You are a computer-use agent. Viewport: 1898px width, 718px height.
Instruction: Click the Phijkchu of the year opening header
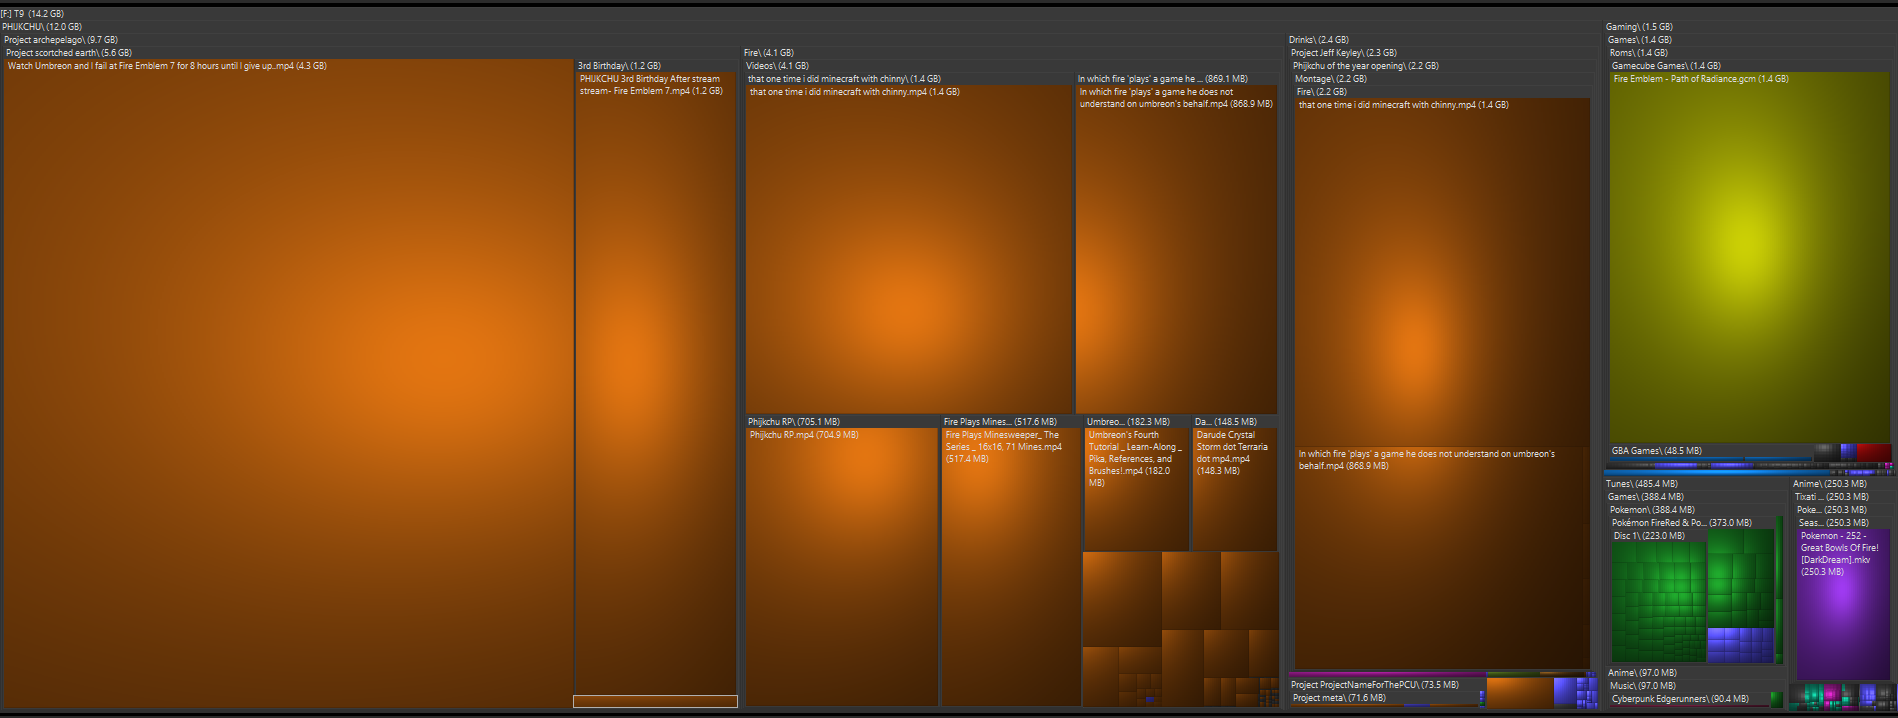click(1365, 66)
